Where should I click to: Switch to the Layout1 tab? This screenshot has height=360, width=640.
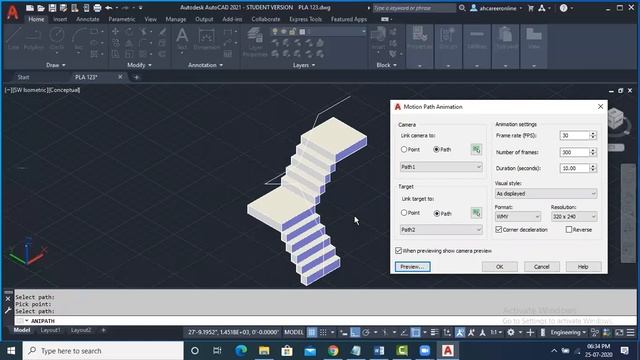click(x=50, y=330)
